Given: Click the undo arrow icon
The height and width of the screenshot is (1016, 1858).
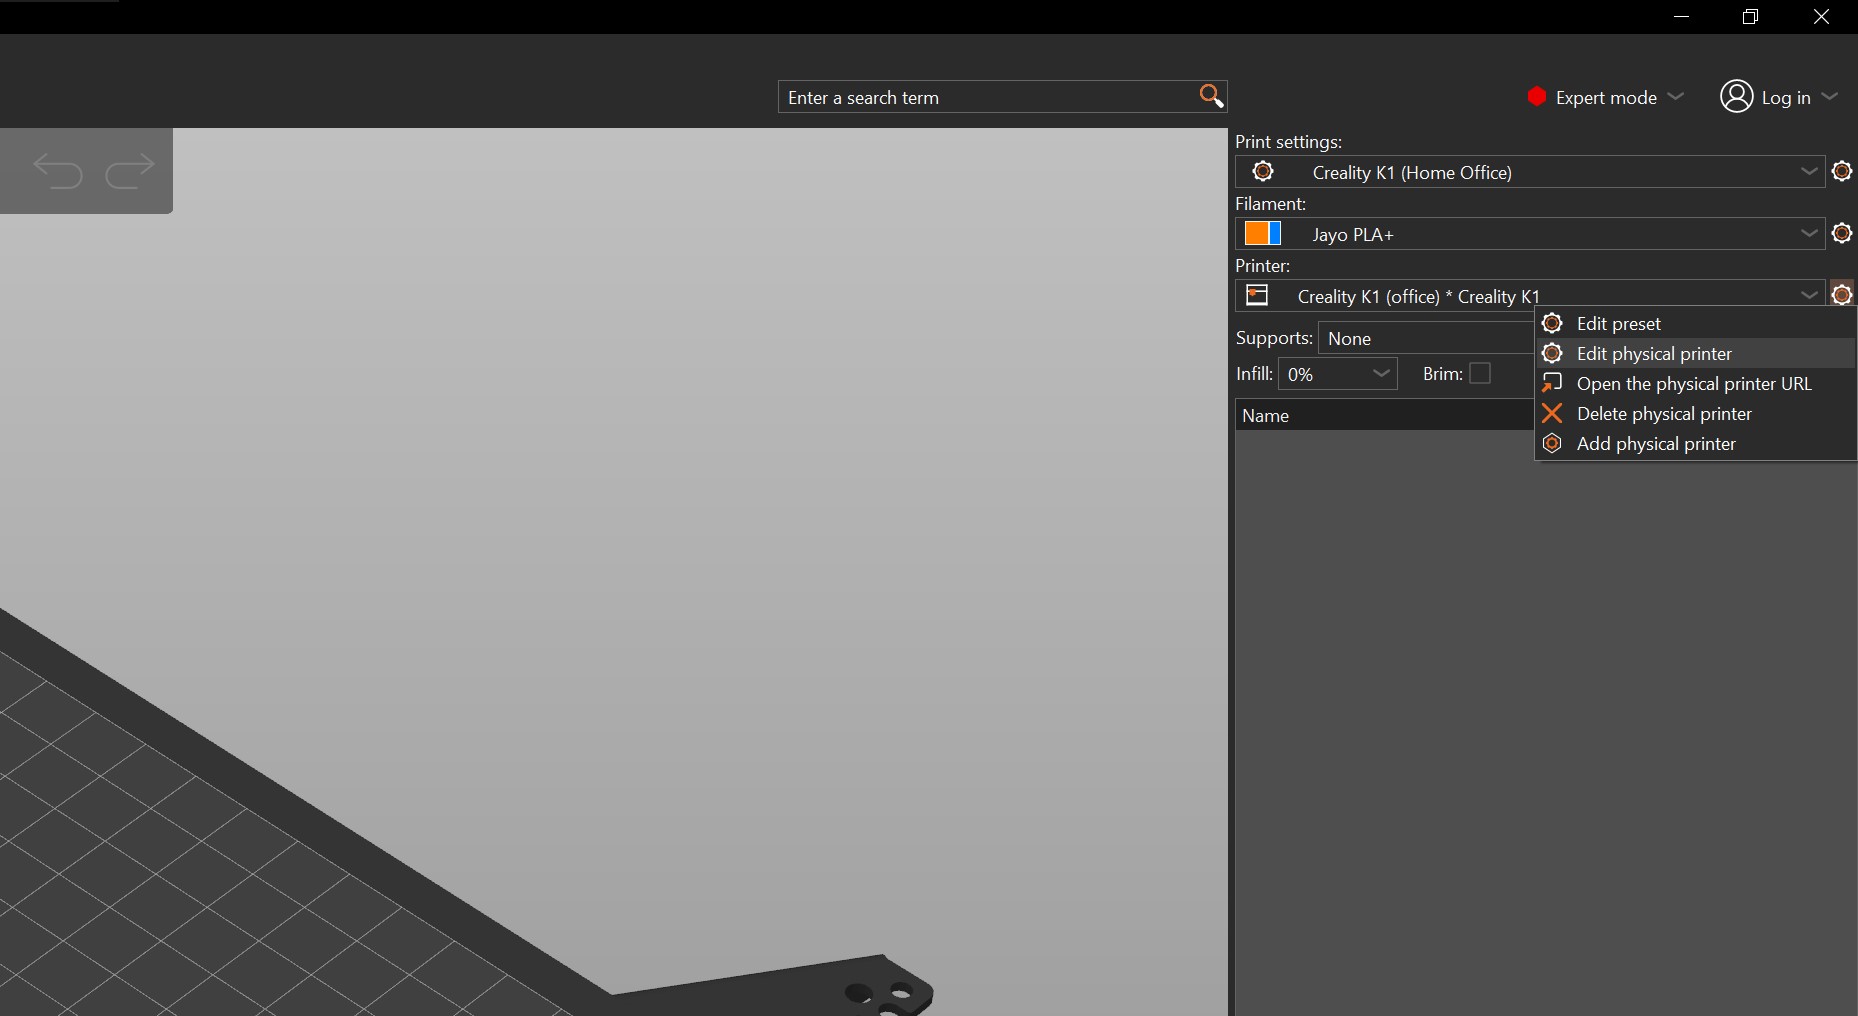Looking at the screenshot, I should coord(57,171).
